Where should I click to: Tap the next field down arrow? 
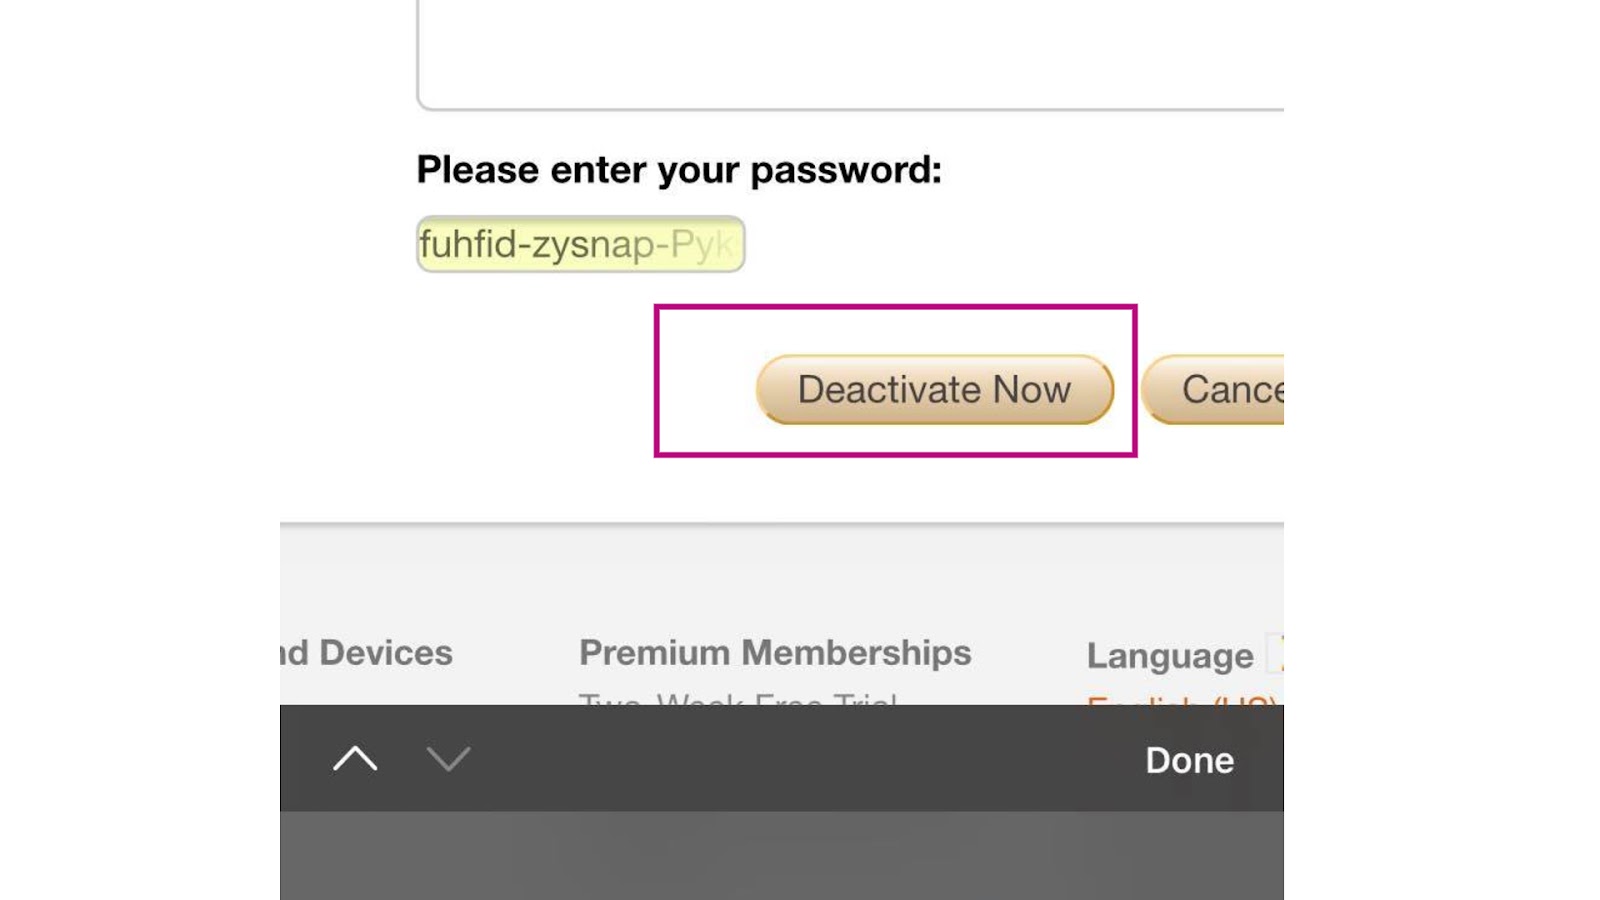(x=448, y=759)
